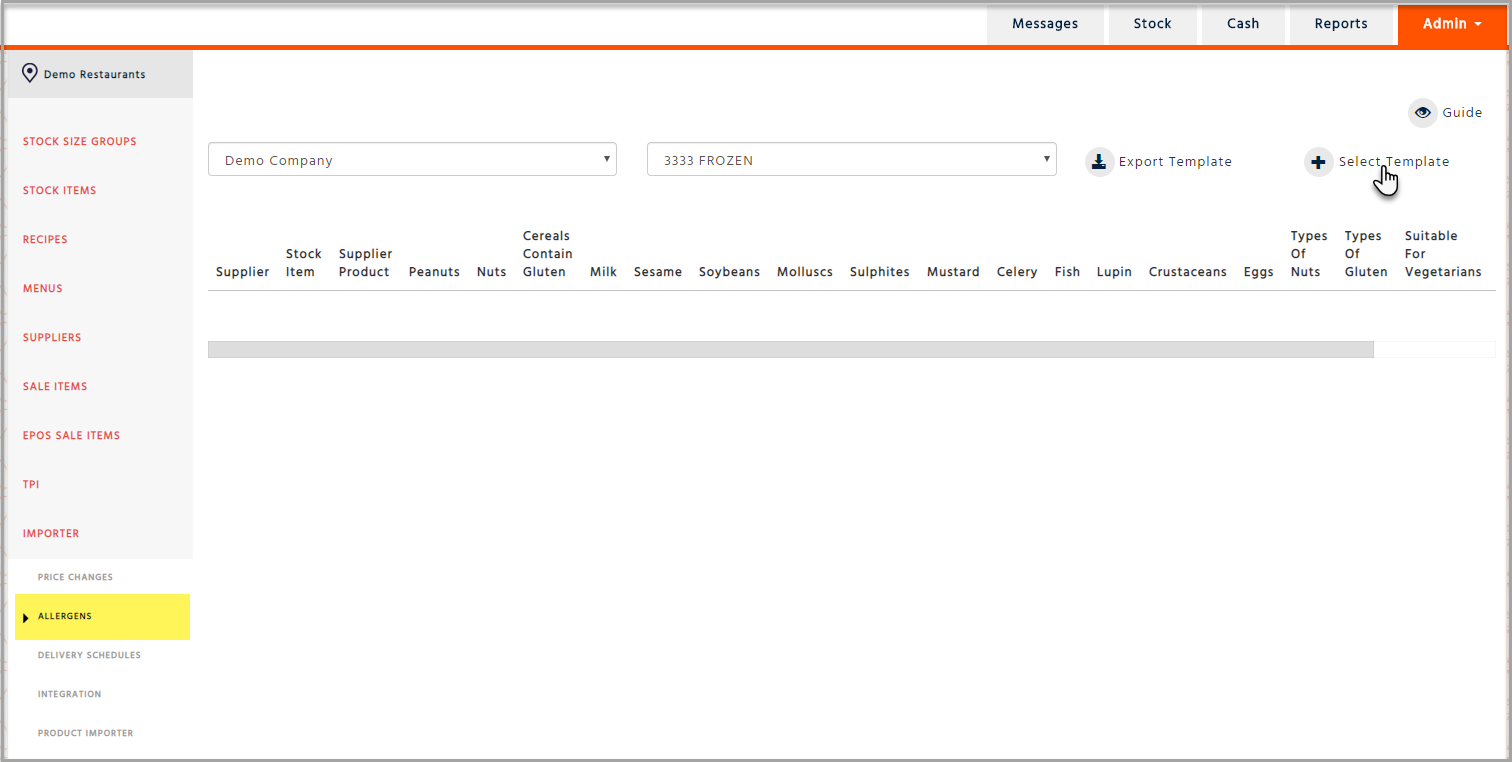1512x762 pixels.
Task: Open the Guide link
Action: (x=1462, y=113)
